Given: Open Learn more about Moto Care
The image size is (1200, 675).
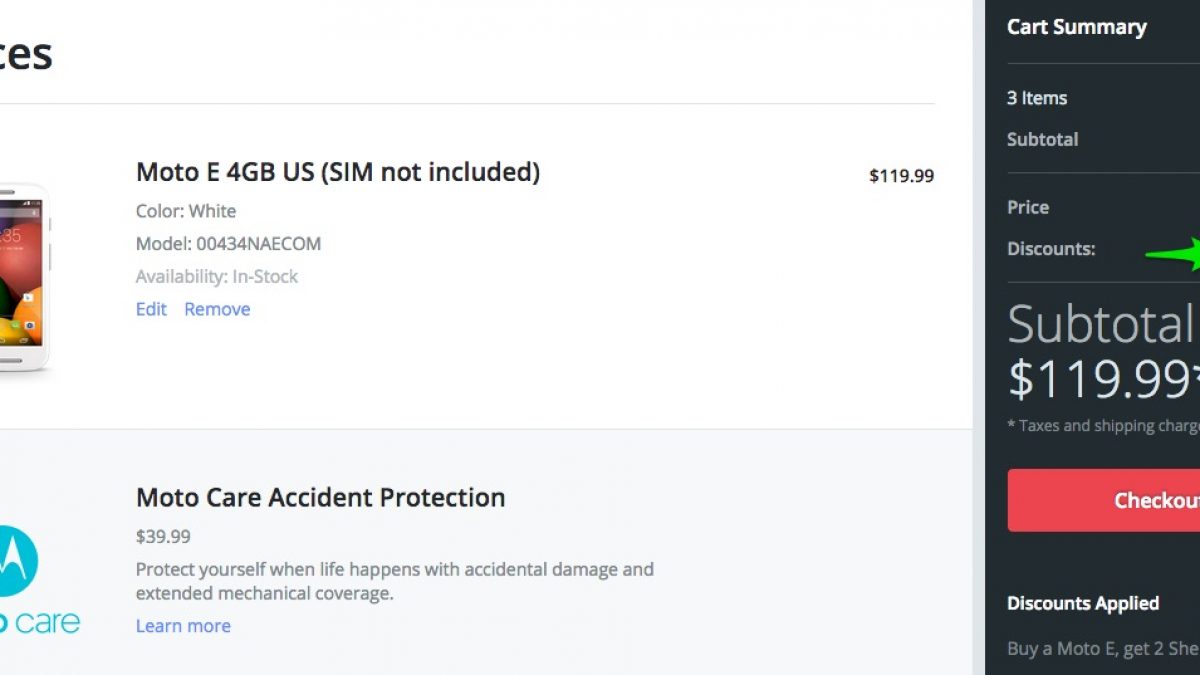Looking at the screenshot, I should pos(183,626).
